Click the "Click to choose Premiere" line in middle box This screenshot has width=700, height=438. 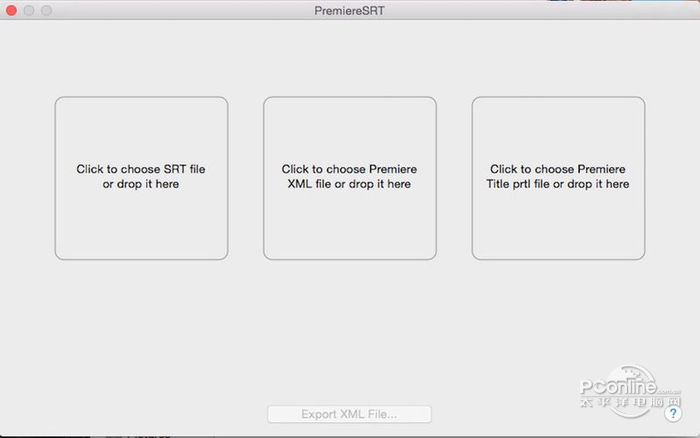pyautogui.click(x=349, y=170)
